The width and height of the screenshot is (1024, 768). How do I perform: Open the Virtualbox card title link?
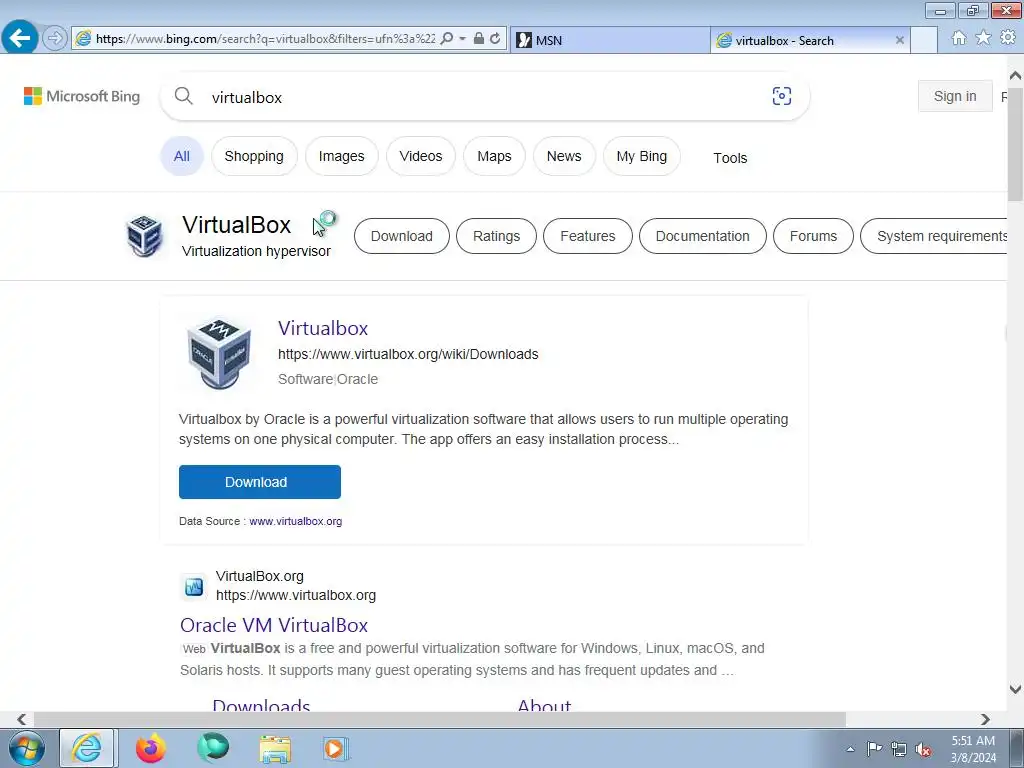point(323,328)
